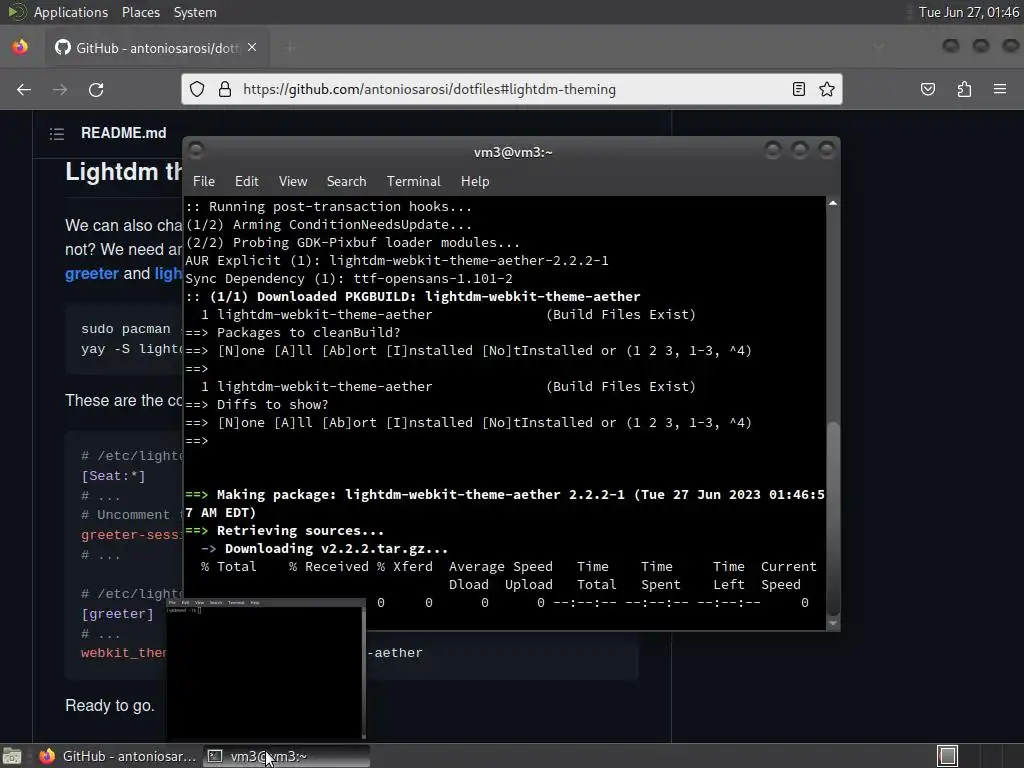Click the clock showing Tue Jun 27, 01:46
This screenshot has height=768, width=1024.
pyautogui.click(x=968, y=12)
